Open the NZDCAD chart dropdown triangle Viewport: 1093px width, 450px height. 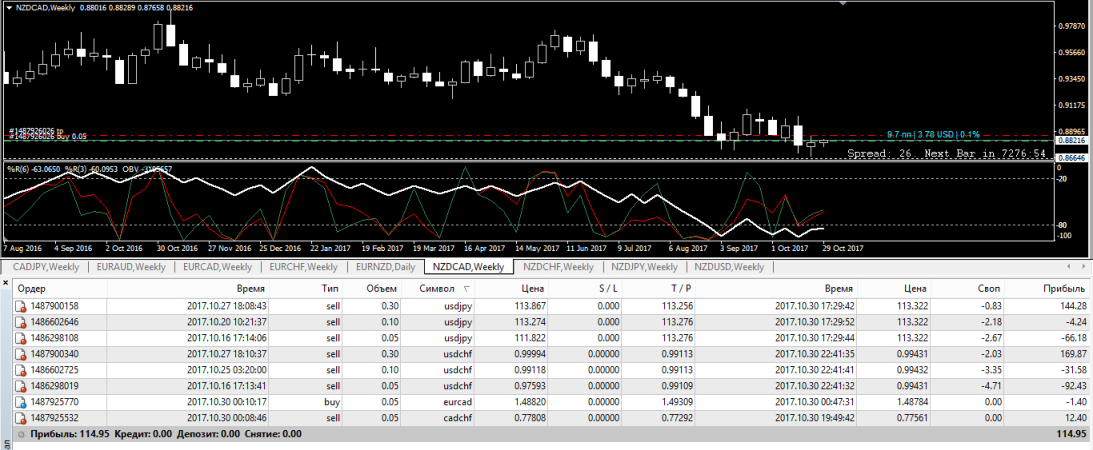(8, 7)
